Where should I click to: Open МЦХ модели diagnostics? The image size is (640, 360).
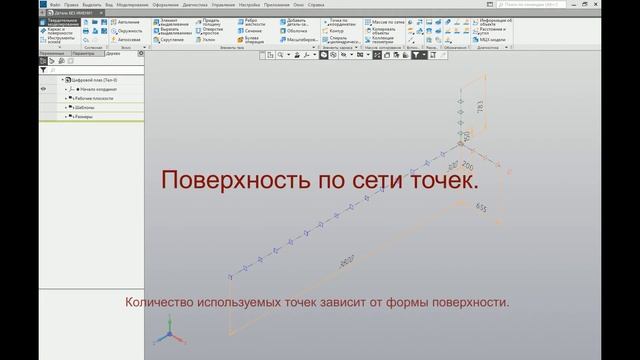coord(489,40)
